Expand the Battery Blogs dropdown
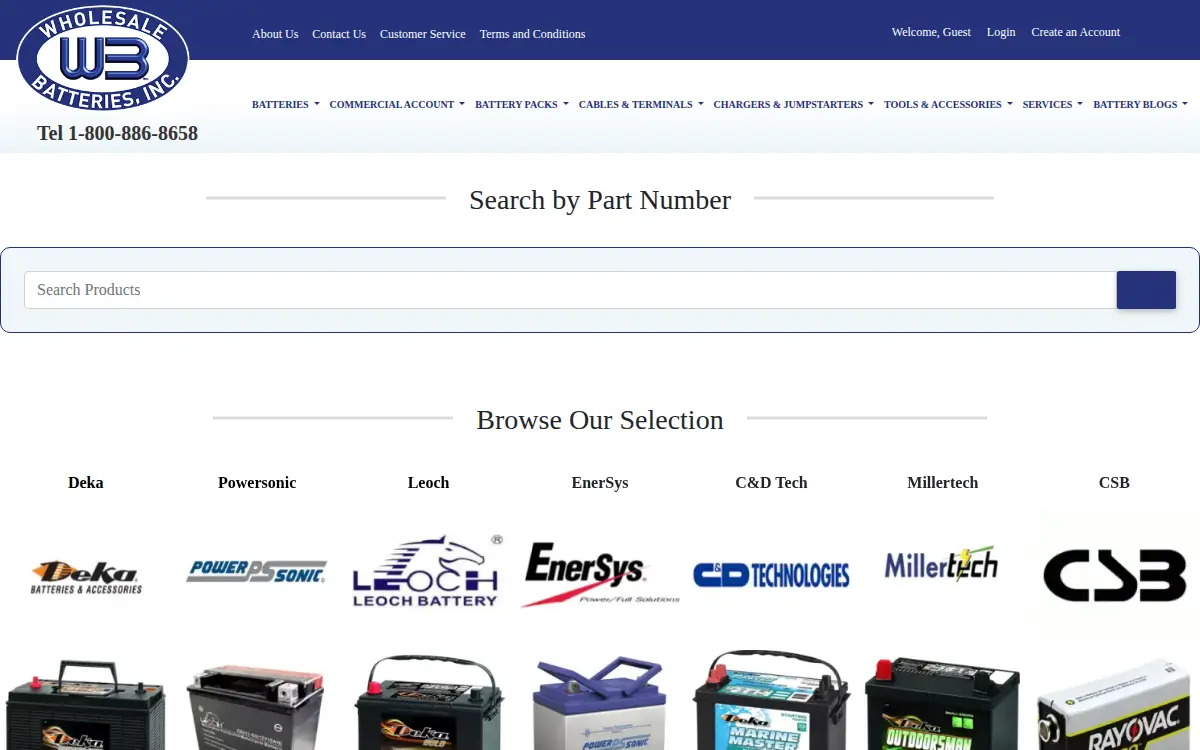 tap(1141, 104)
